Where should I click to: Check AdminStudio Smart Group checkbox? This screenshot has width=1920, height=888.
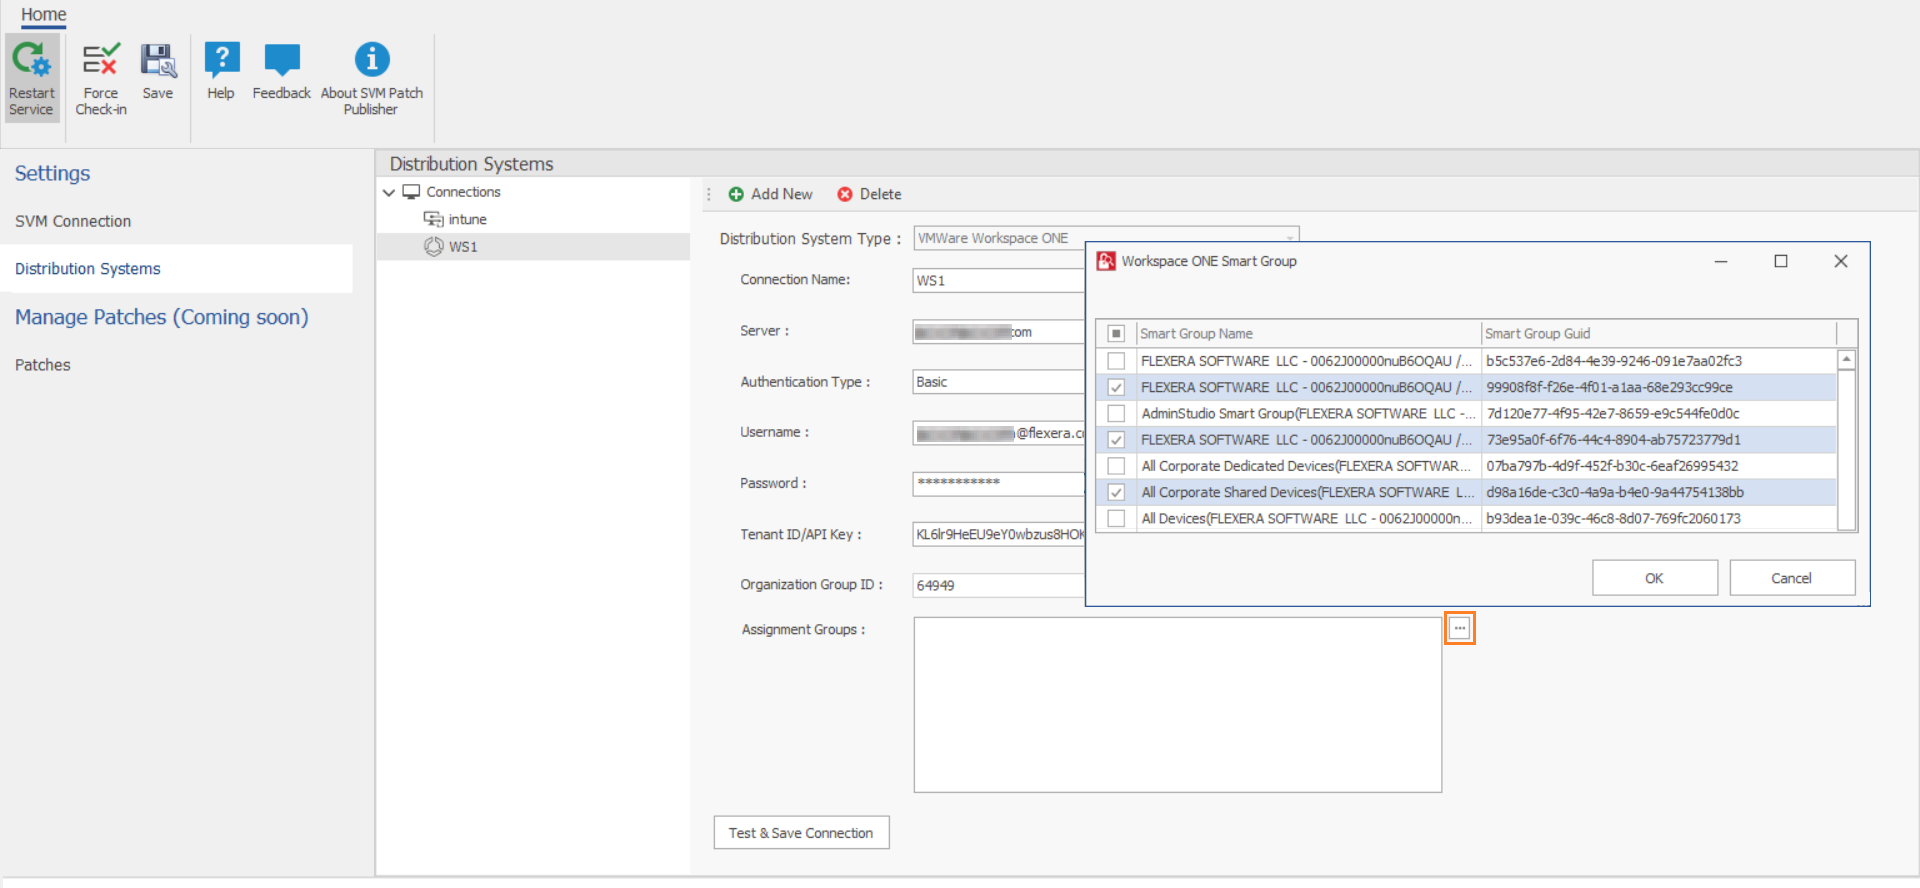click(x=1117, y=413)
